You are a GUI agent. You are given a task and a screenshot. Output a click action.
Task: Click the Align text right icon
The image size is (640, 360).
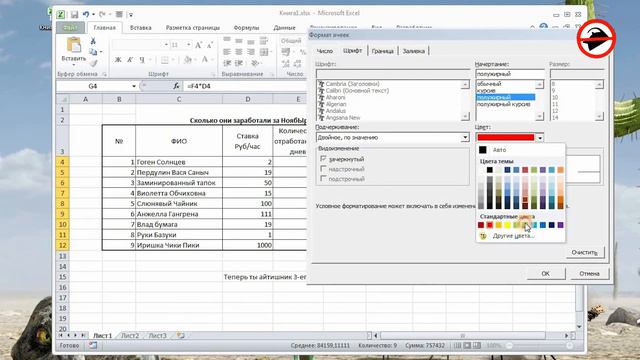(x=251, y=52)
